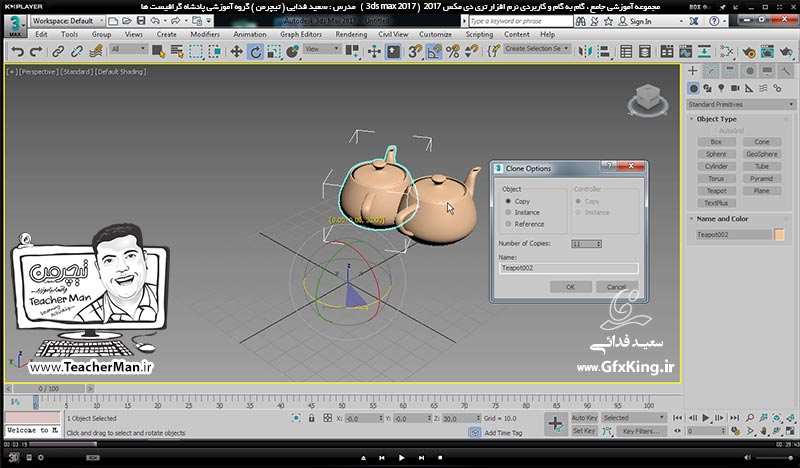Open Key Filters button
Image resolution: width=800 pixels, height=468 pixels.
[641, 431]
